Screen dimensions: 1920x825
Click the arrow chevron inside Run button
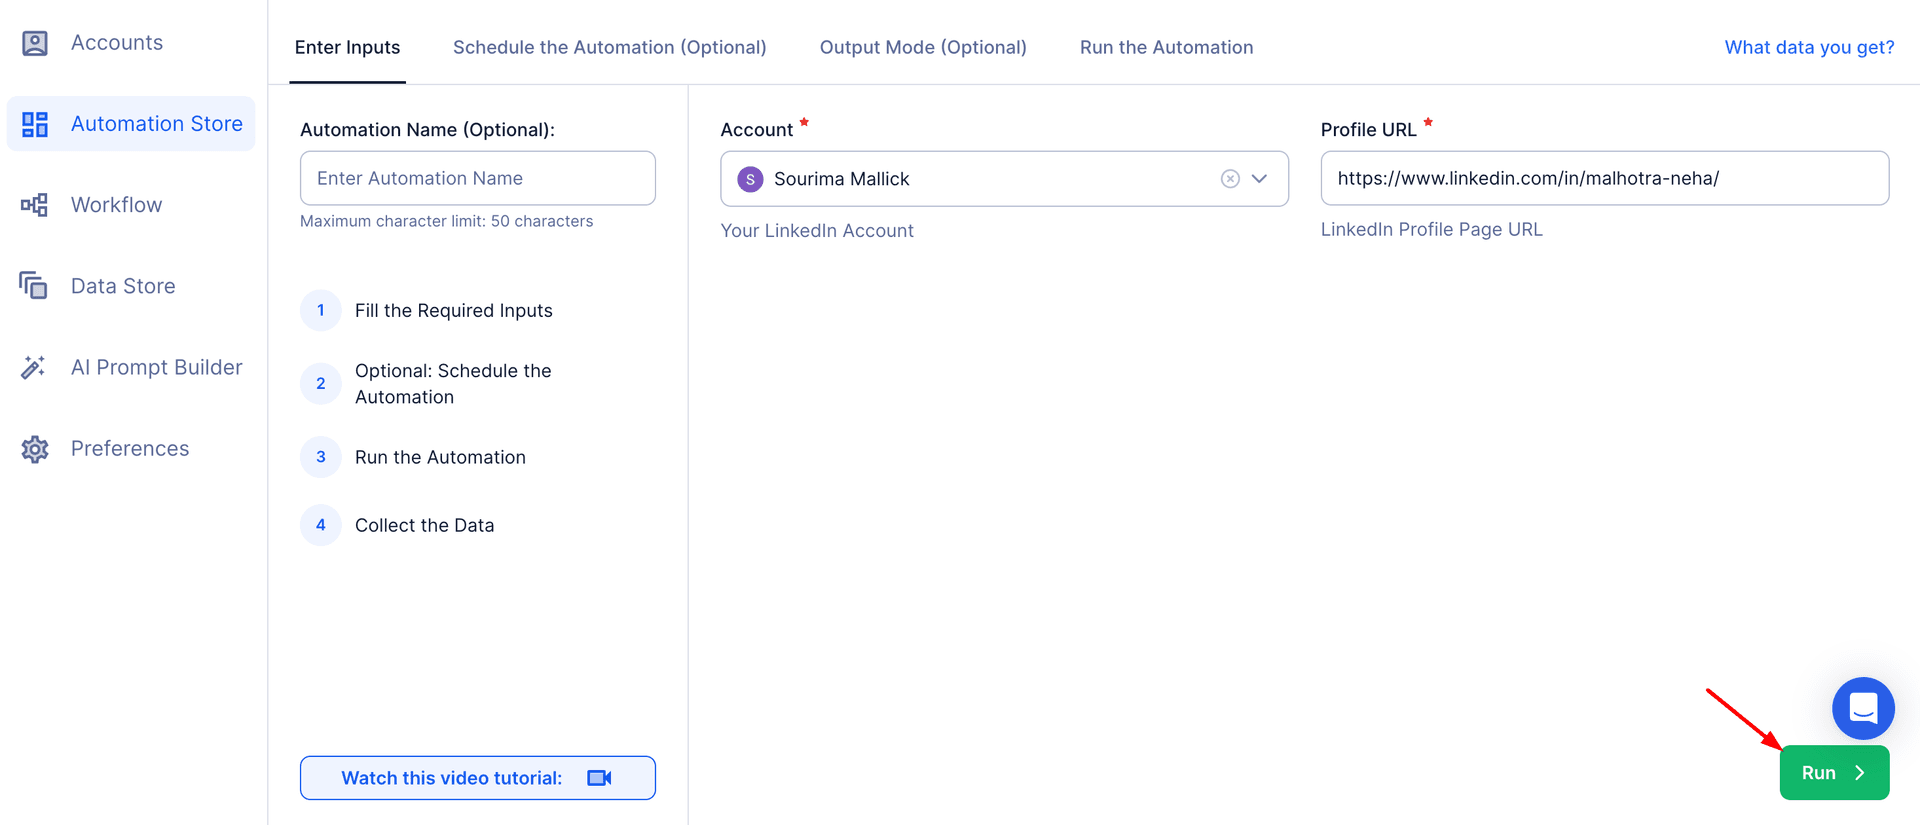point(1860,773)
